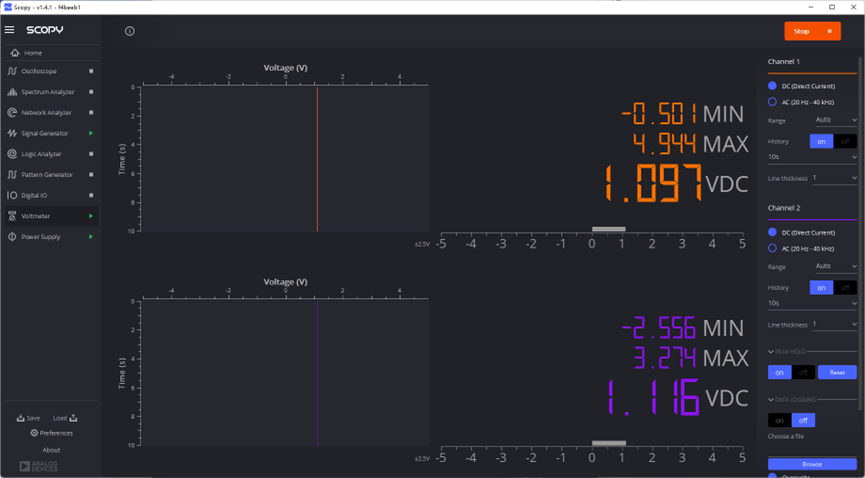Click Channel 1 1.097 VDC reading

[x=676, y=184]
